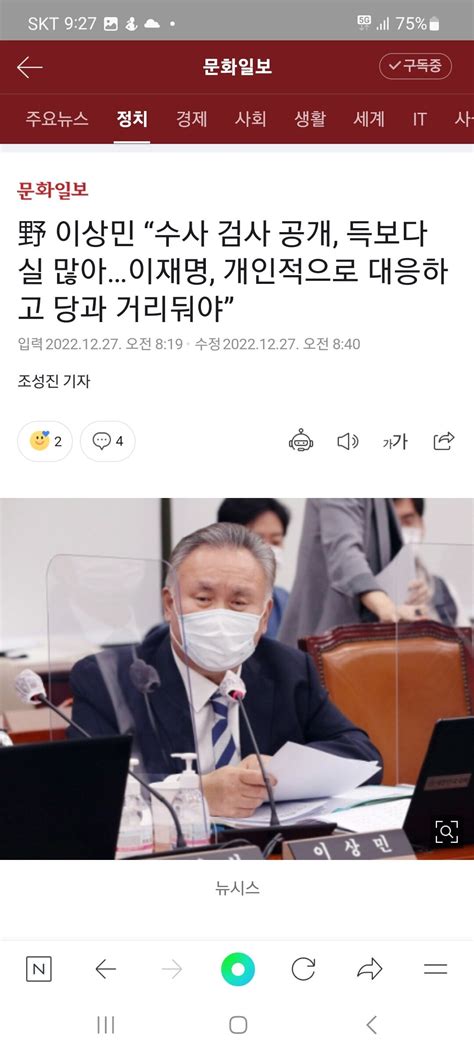Viewport: 474px width, 1053px height.
Task: Tap reporter name 조성진 기자
Action: pos(54,381)
